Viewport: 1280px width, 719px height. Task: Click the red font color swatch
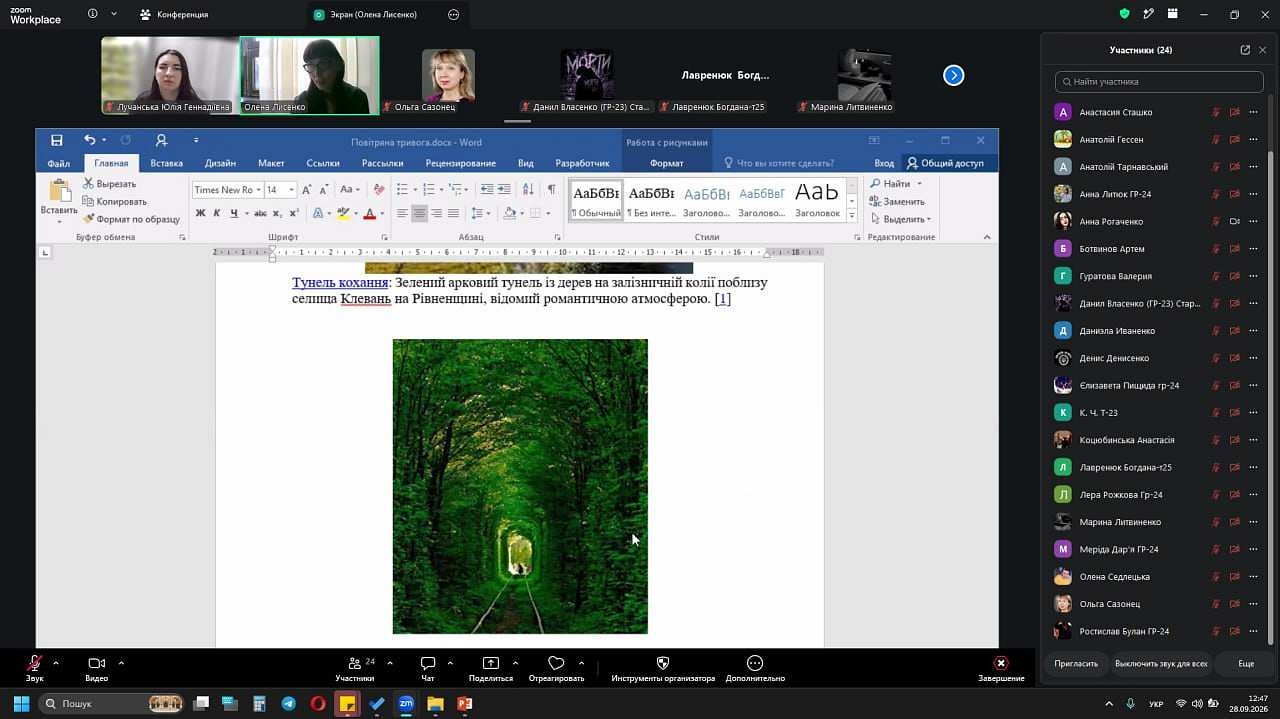tap(369, 213)
